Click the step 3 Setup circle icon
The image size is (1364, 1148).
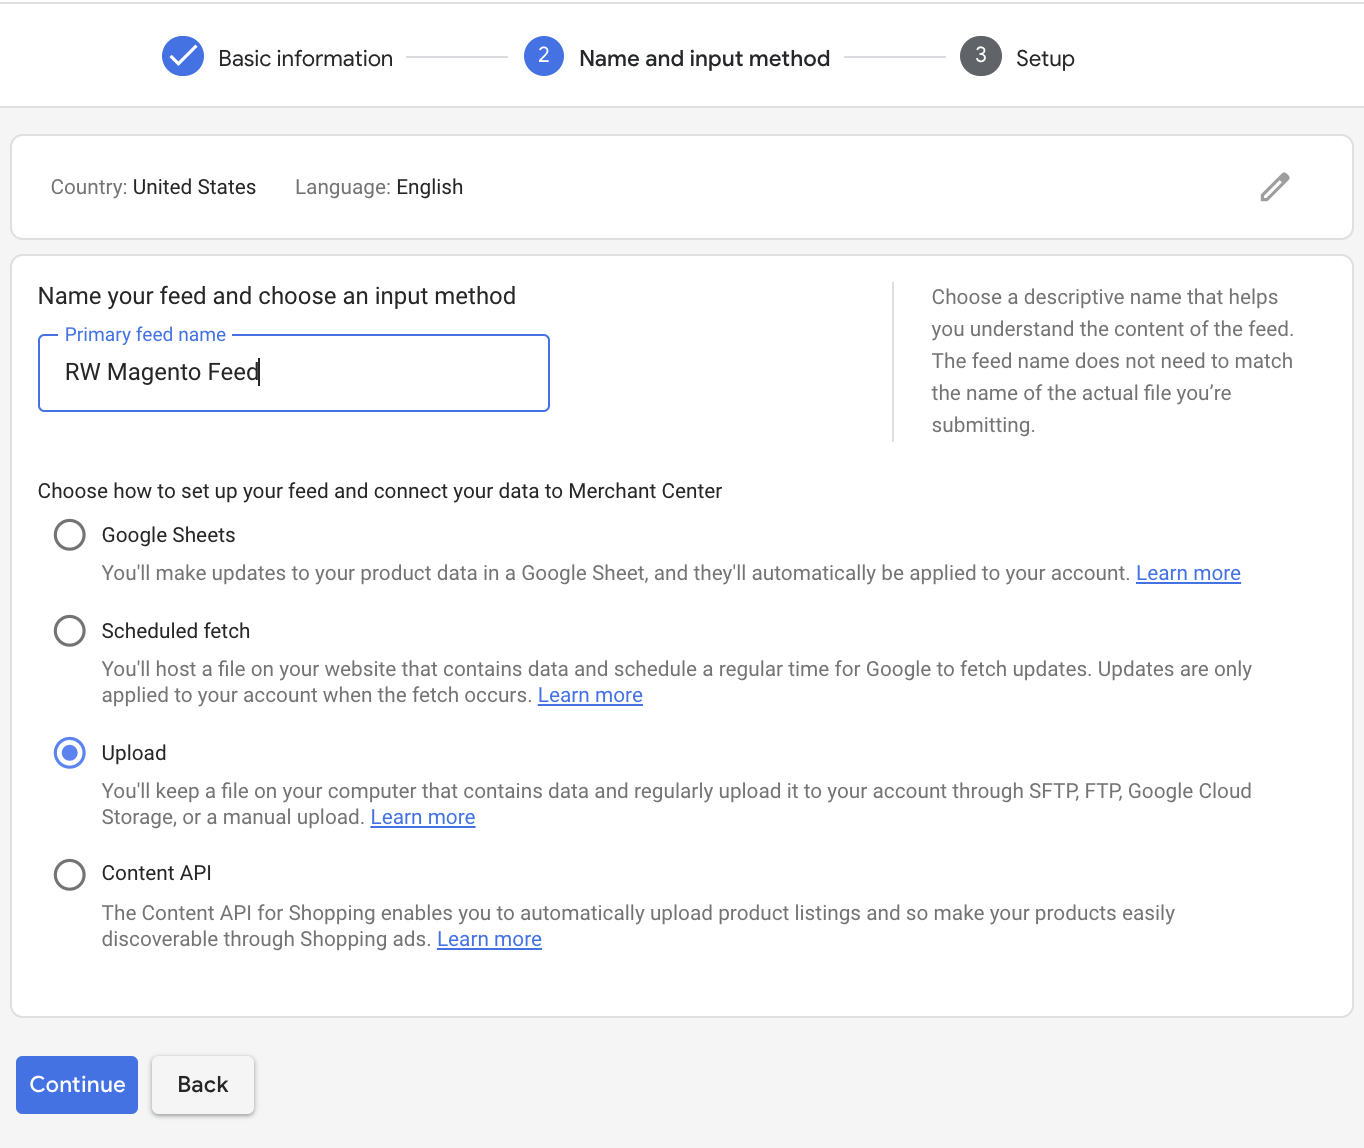(981, 57)
